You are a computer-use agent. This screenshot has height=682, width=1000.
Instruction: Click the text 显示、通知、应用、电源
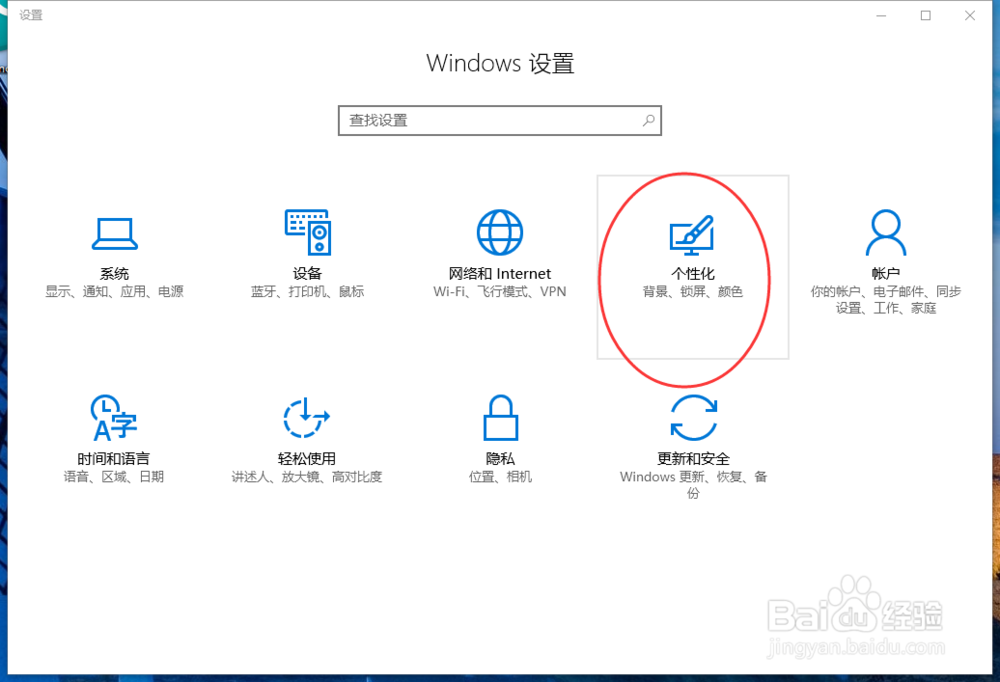coord(115,292)
